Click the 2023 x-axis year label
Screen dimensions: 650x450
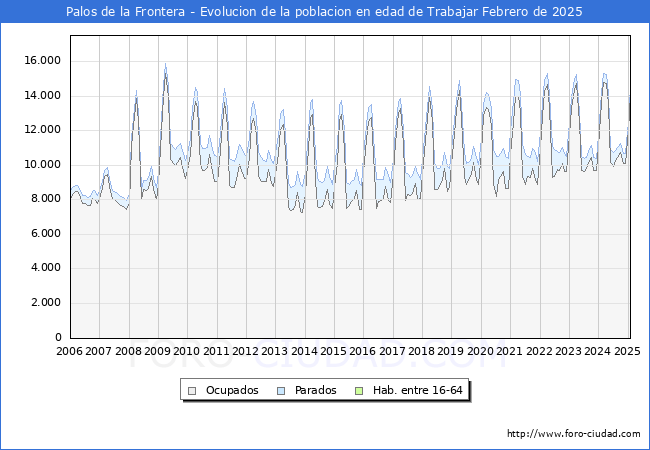[568, 351]
